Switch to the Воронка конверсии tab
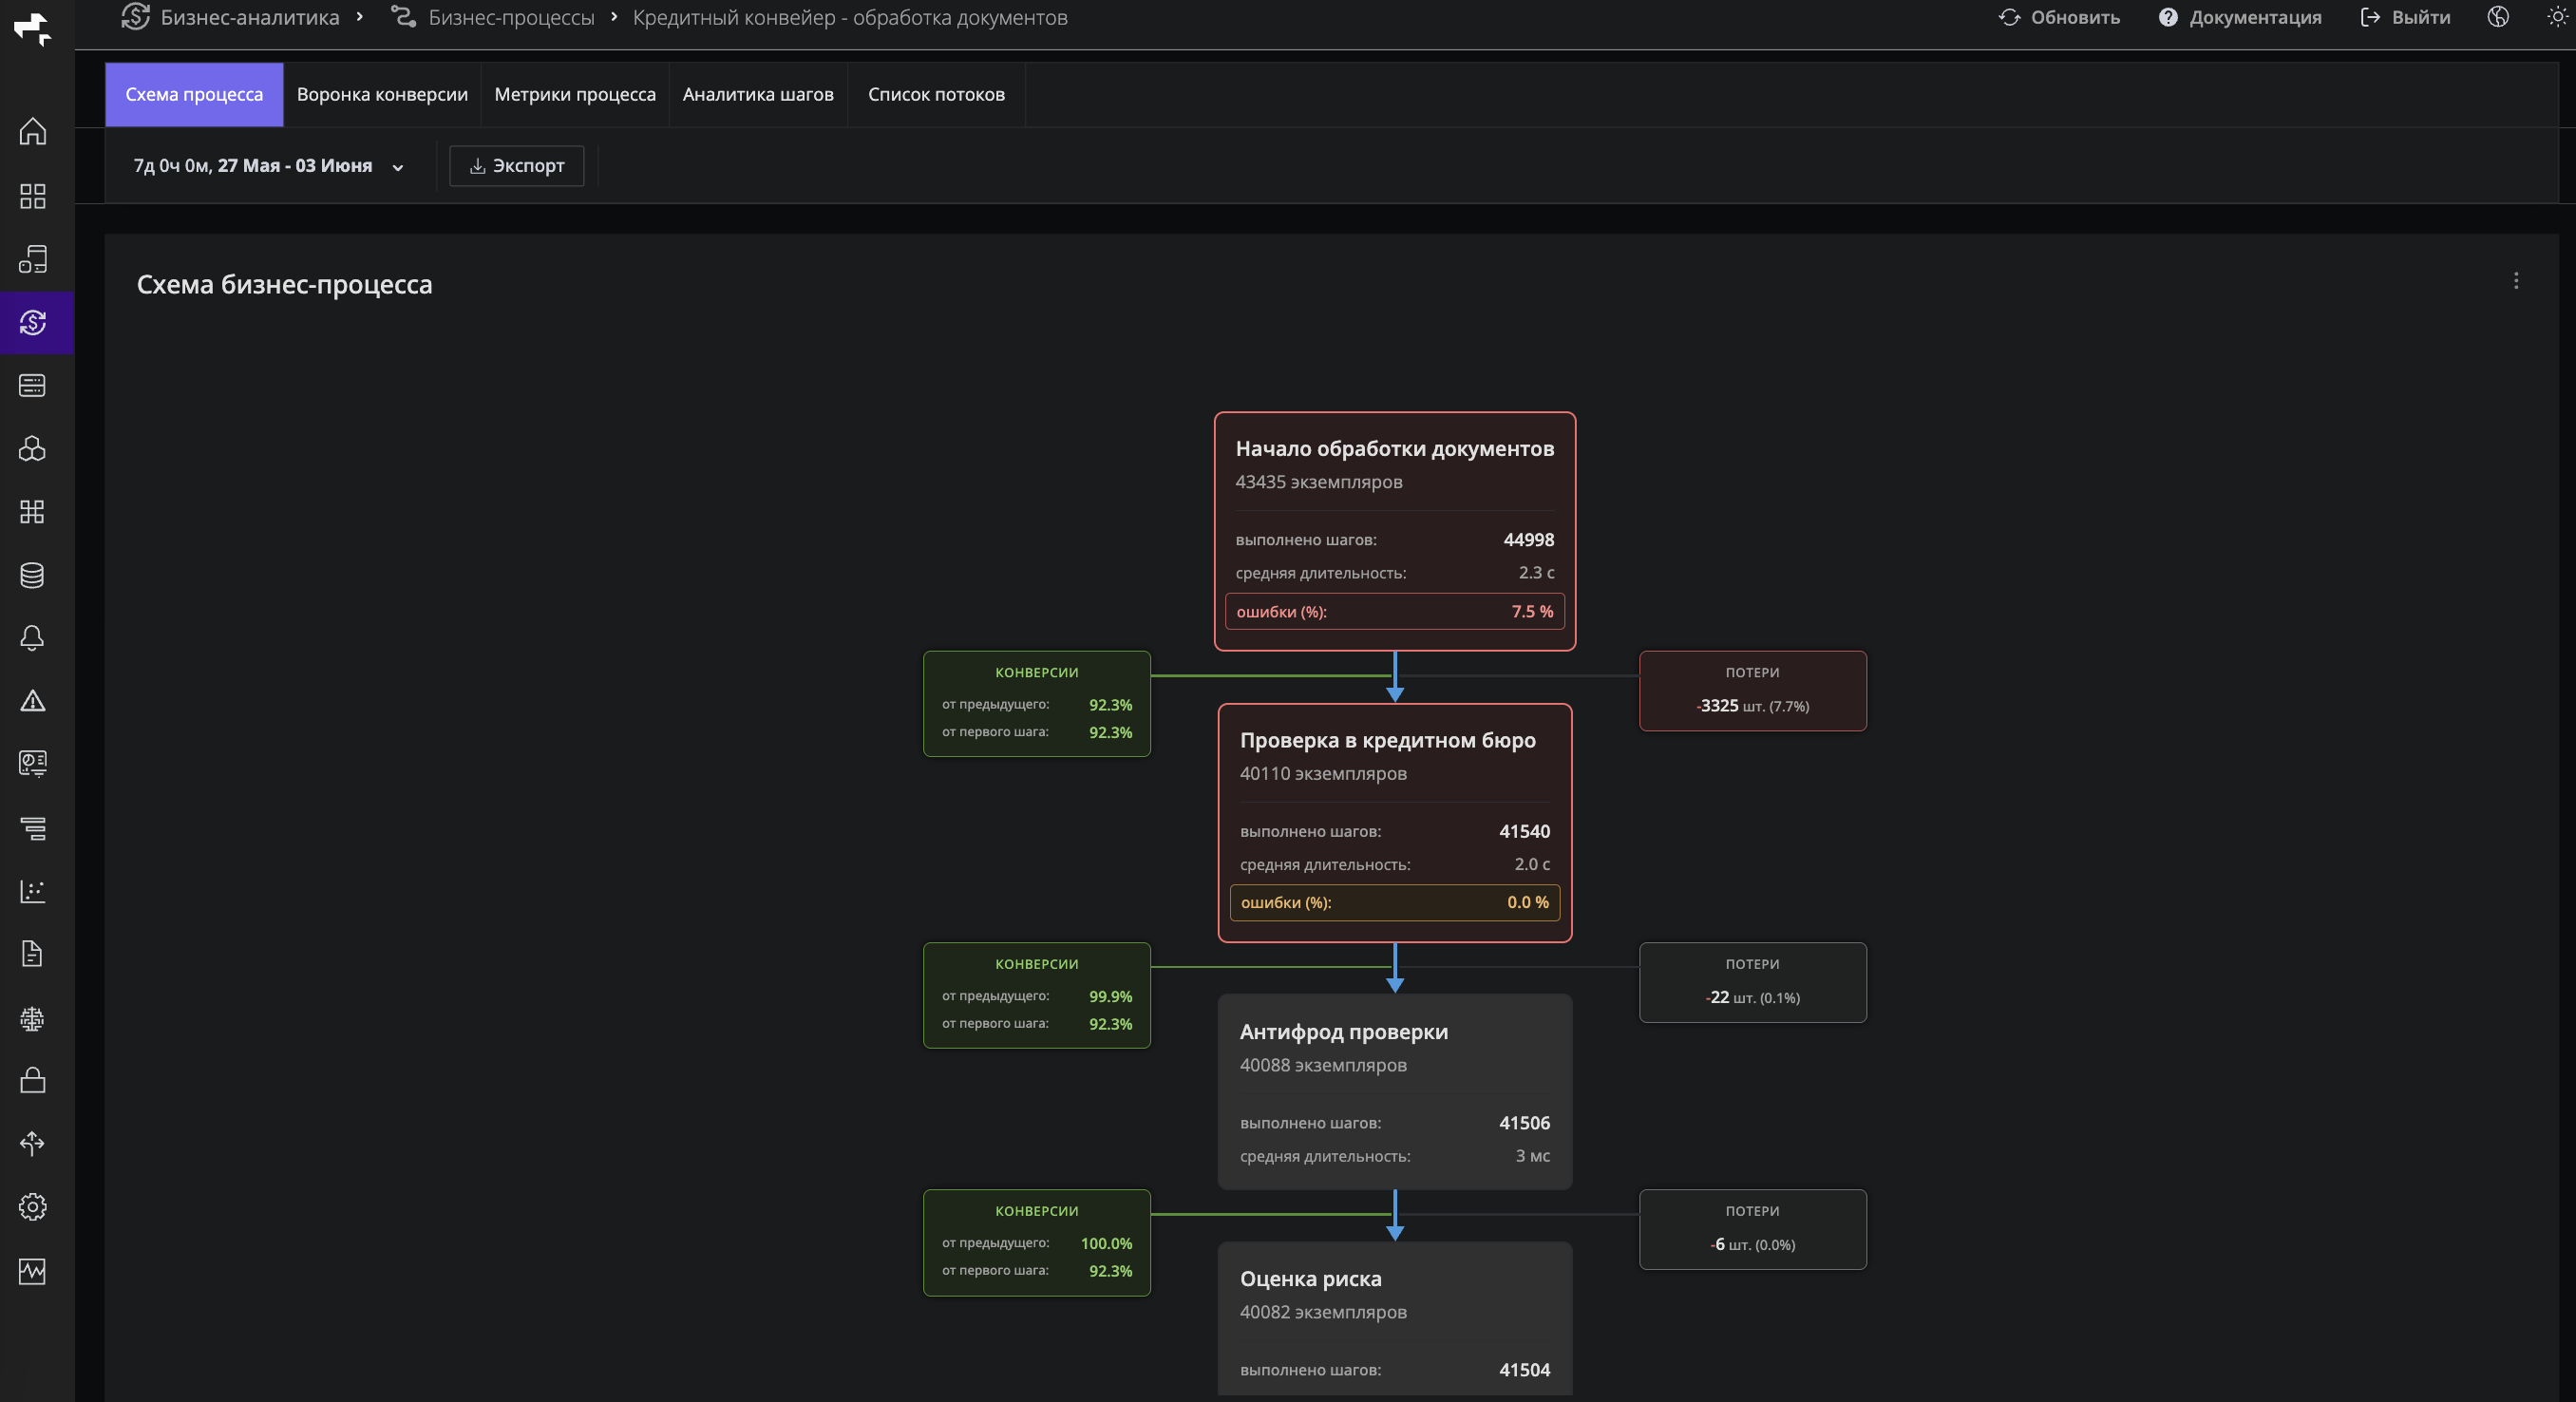Viewport: 2576px width, 1402px height. pyautogui.click(x=382, y=95)
